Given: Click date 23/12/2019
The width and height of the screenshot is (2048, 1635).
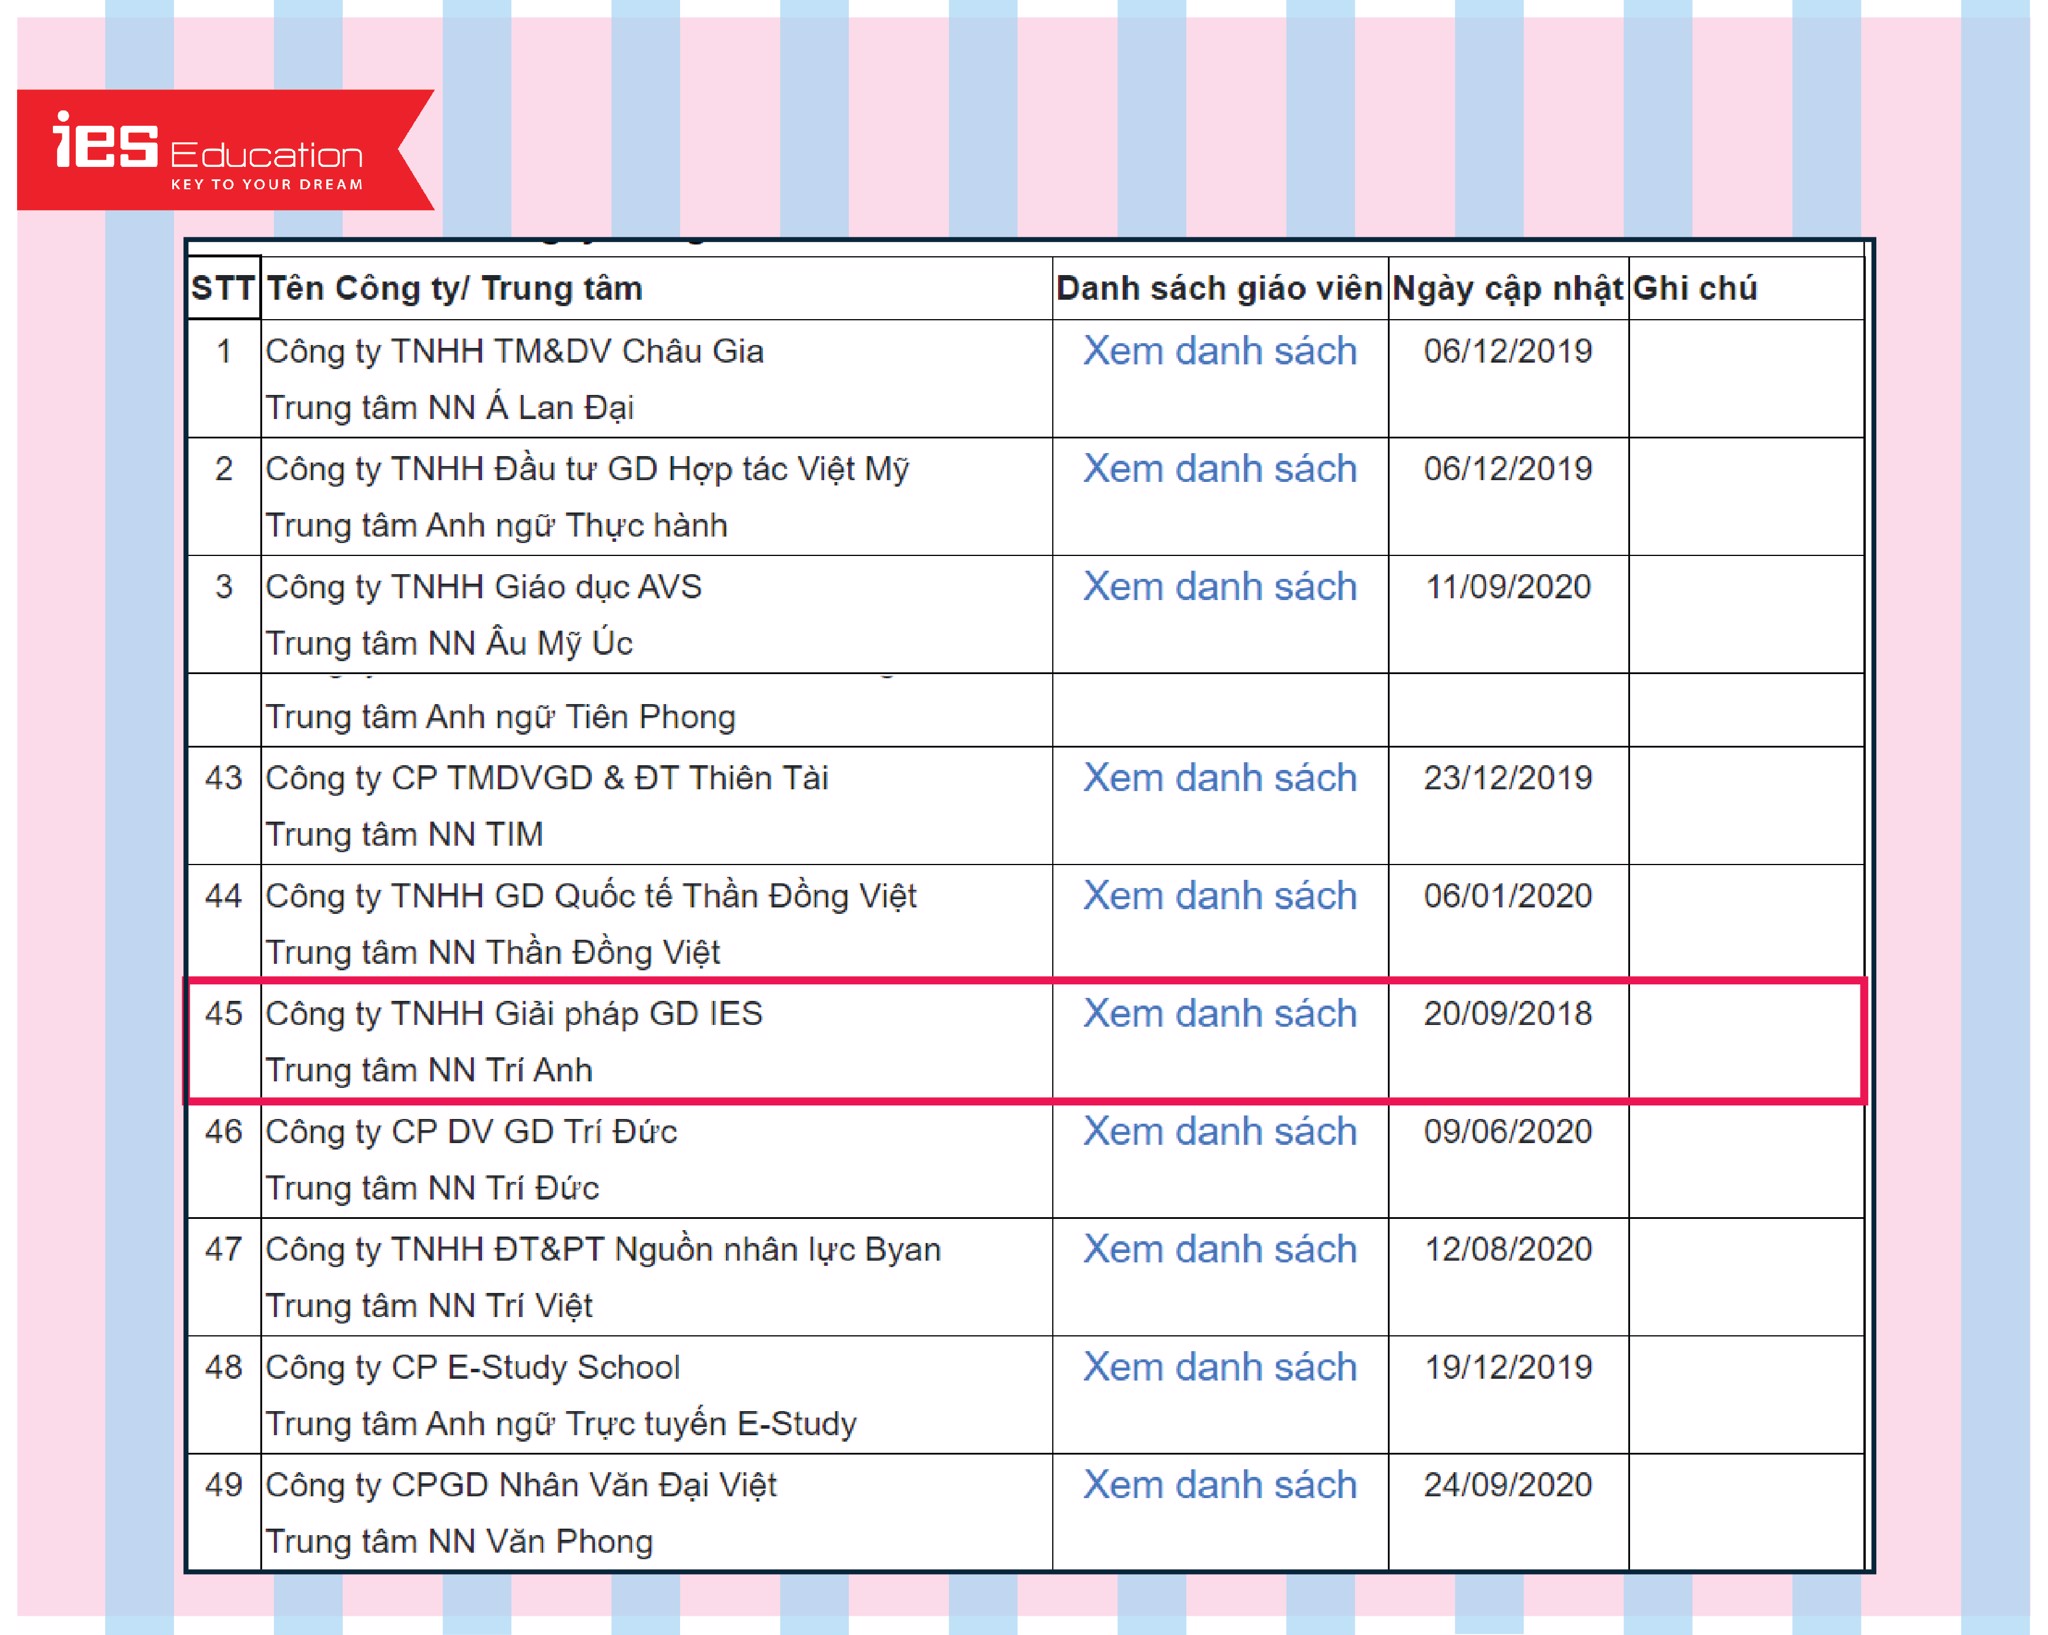Looking at the screenshot, I should [1508, 779].
